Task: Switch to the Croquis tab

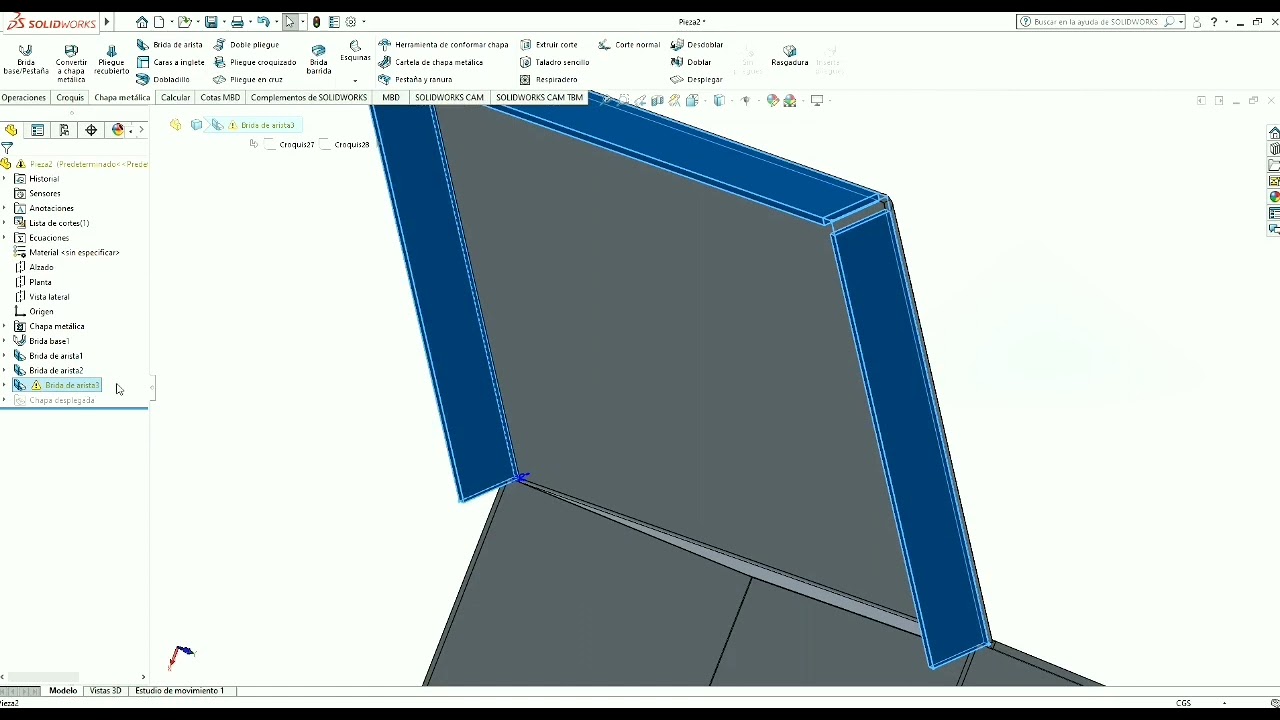Action: 70,98
